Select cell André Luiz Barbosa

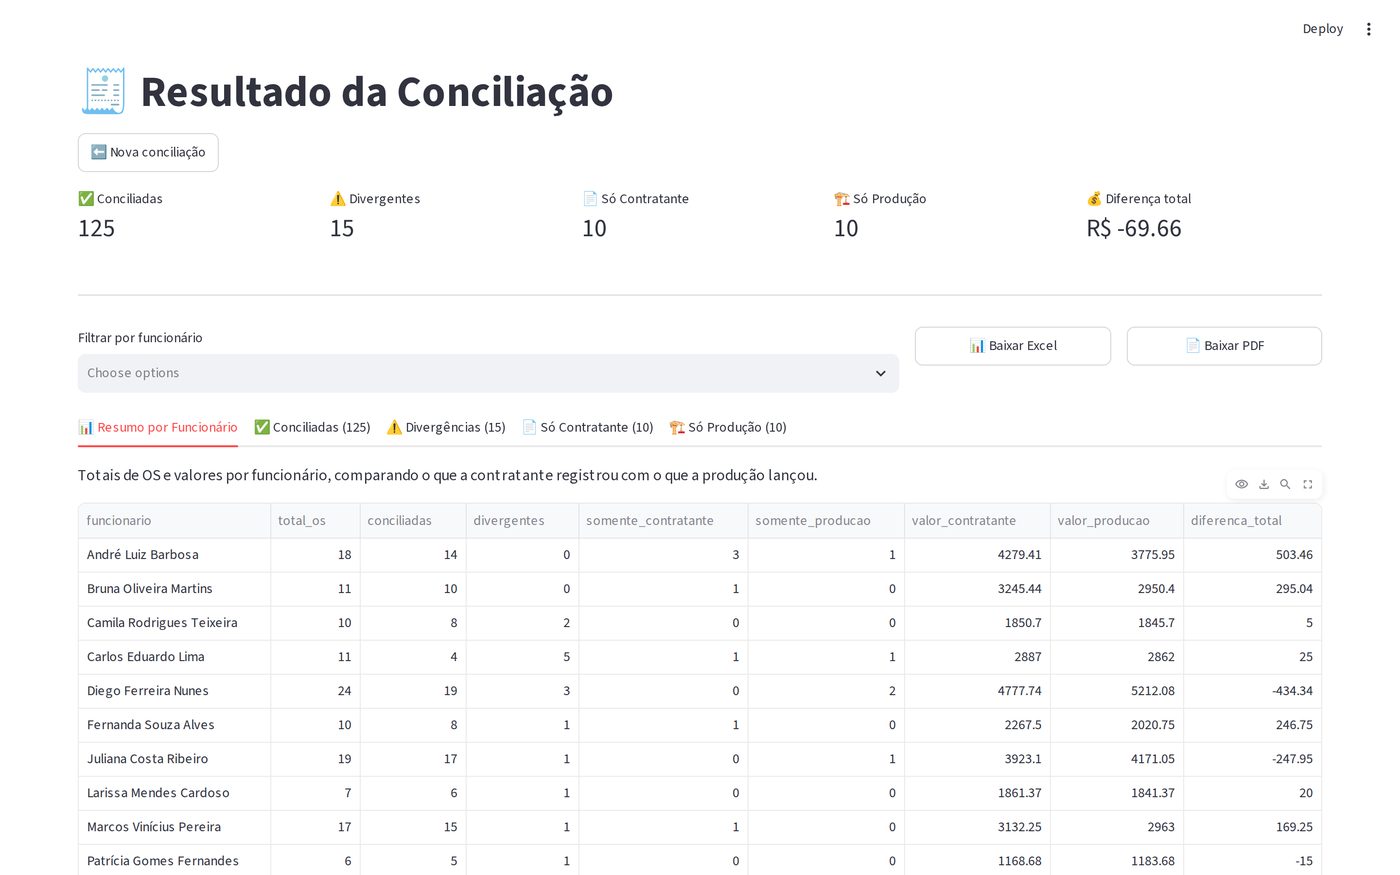[174, 555]
